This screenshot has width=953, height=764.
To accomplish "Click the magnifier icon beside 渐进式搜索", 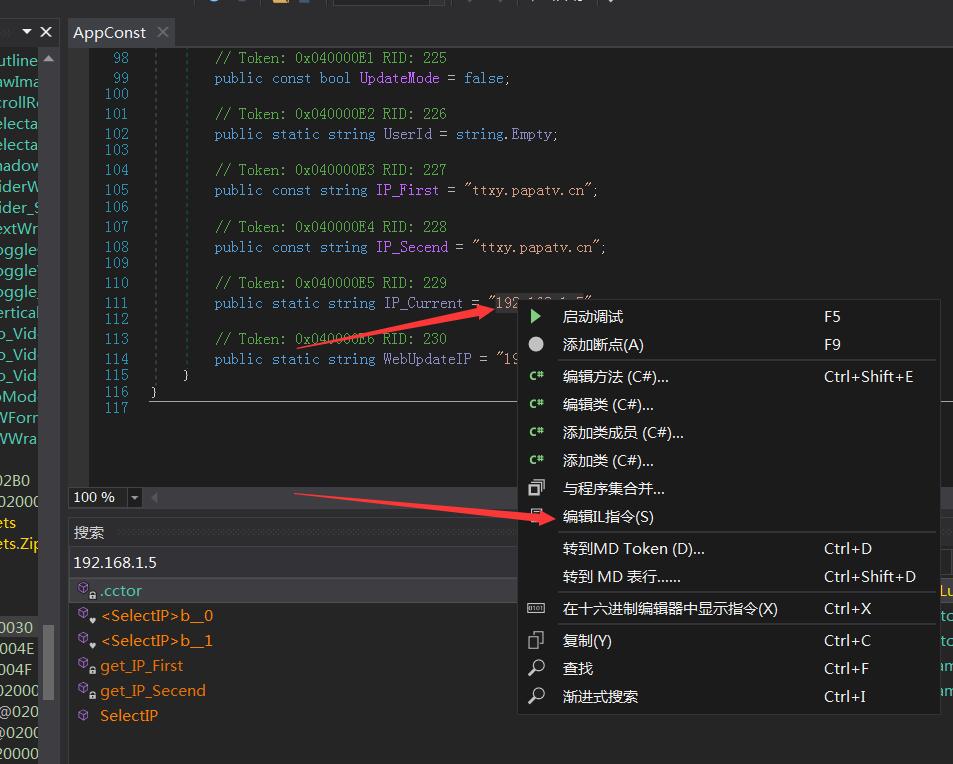I will pyautogui.click(x=536, y=696).
